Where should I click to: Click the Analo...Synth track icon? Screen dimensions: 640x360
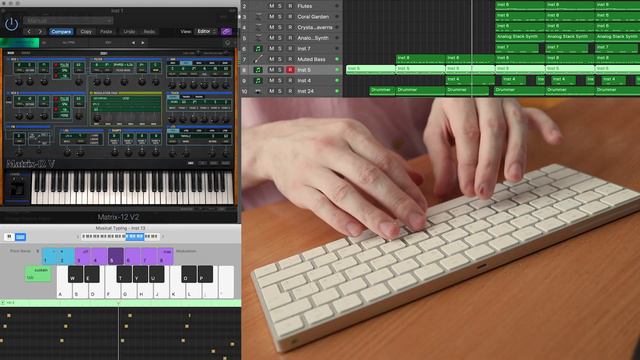coord(258,38)
